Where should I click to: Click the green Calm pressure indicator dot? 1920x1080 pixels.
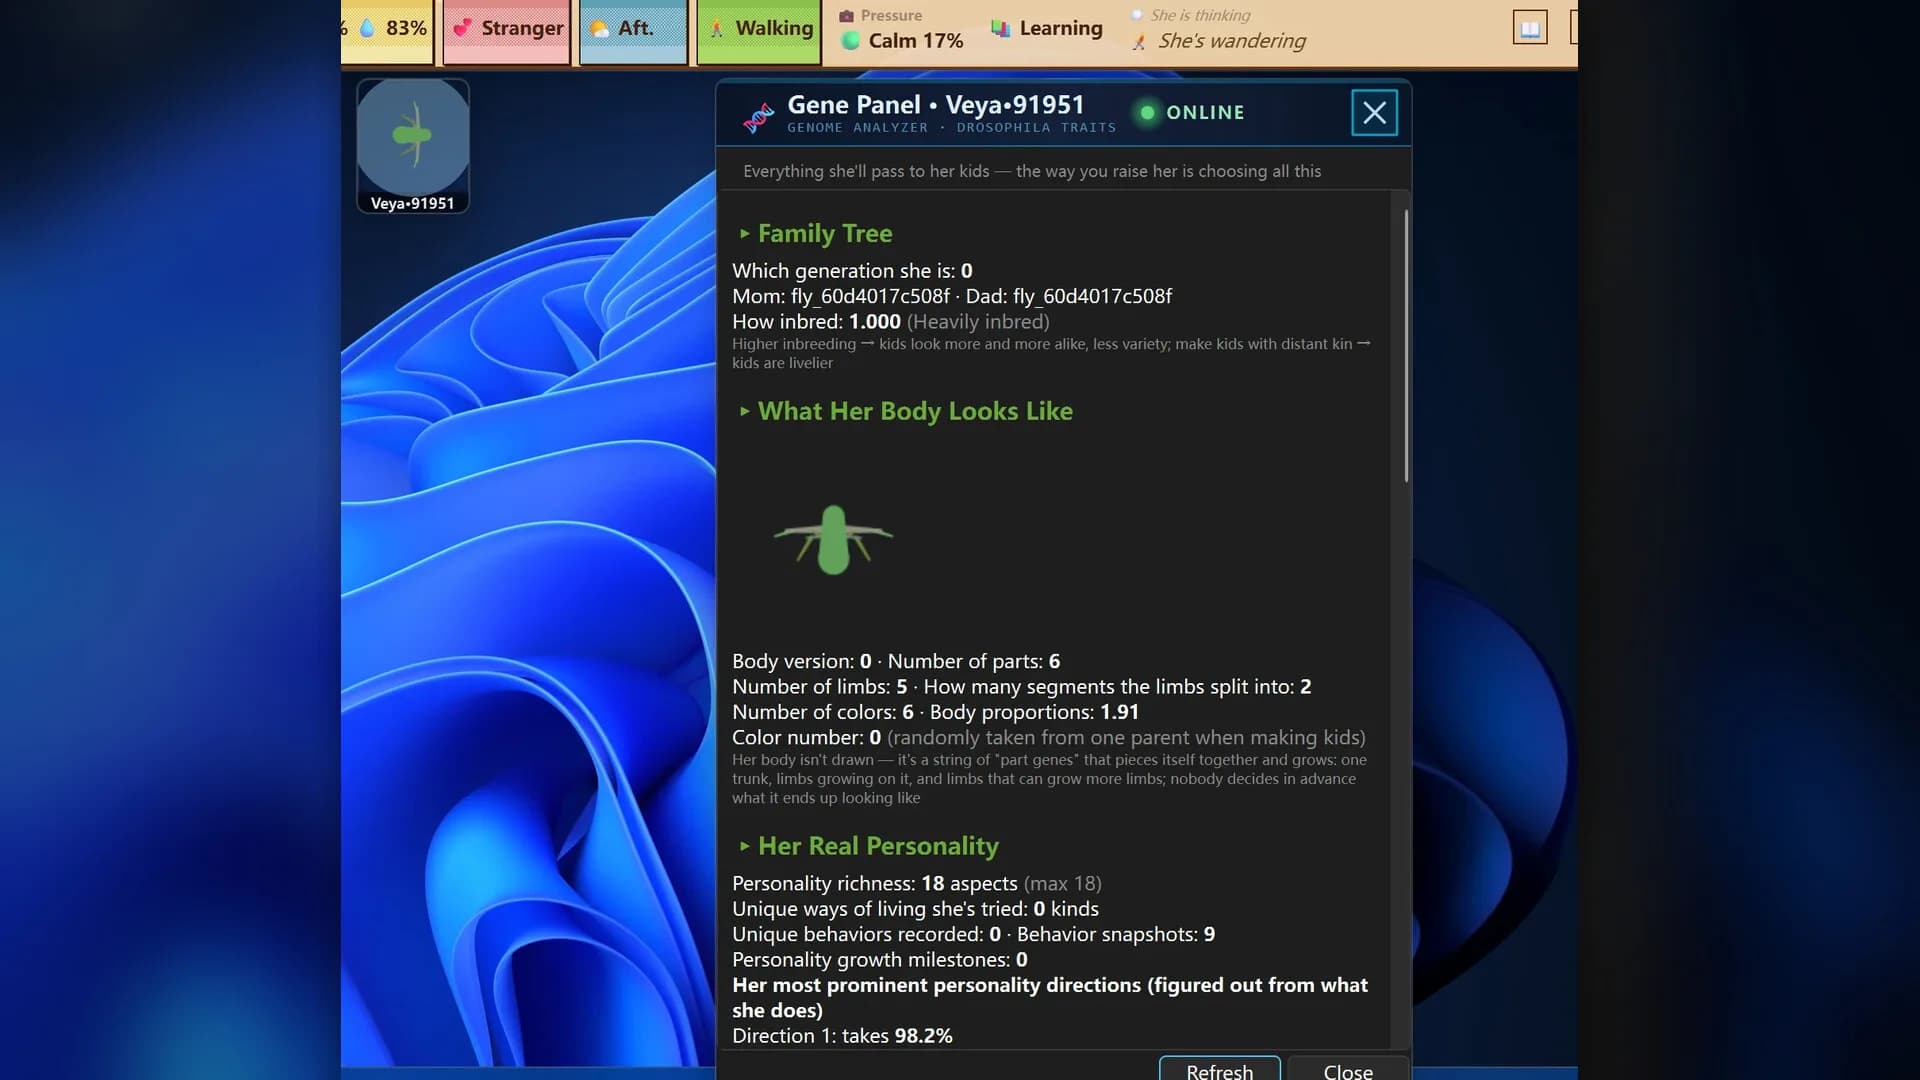tap(851, 41)
